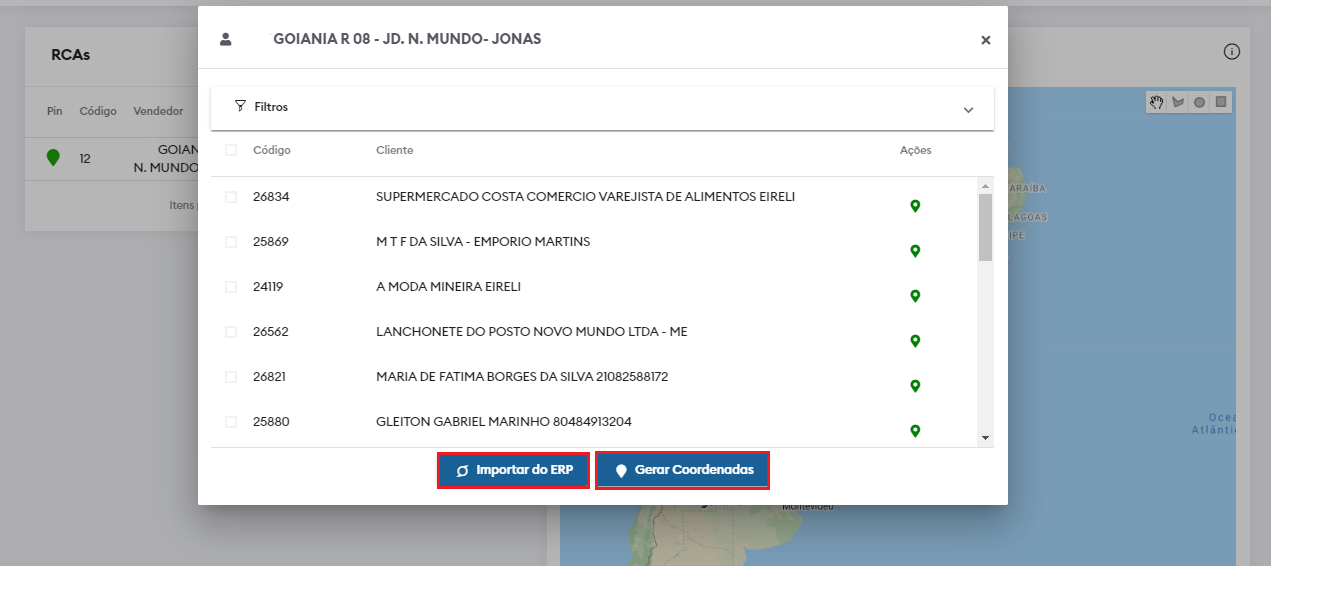Click the client list scrollbar thumb
Image resolution: width=1340 pixels, height=589 pixels.
[x=985, y=227]
